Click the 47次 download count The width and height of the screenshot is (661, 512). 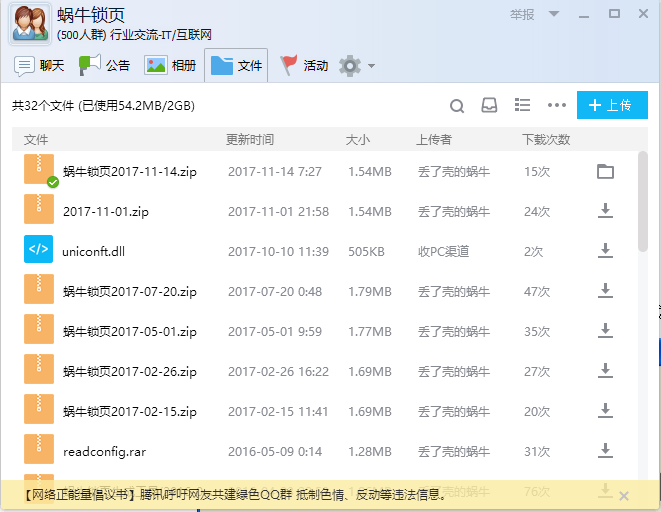537,292
